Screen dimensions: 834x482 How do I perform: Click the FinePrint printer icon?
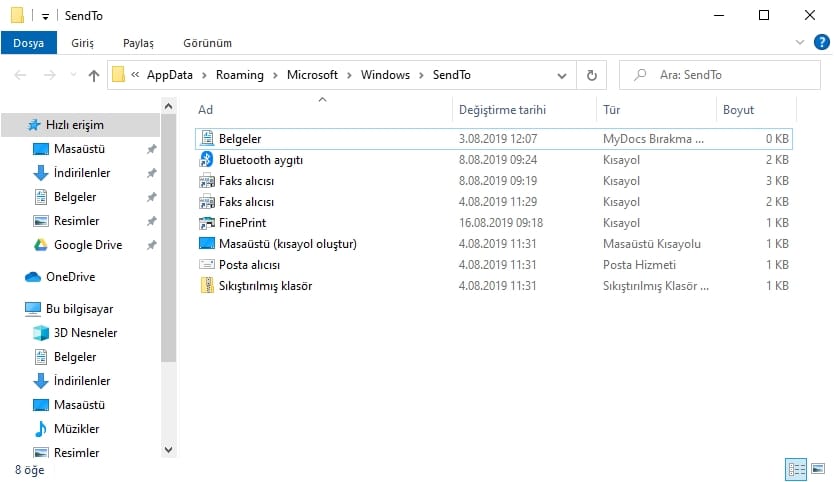click(206, 222)
